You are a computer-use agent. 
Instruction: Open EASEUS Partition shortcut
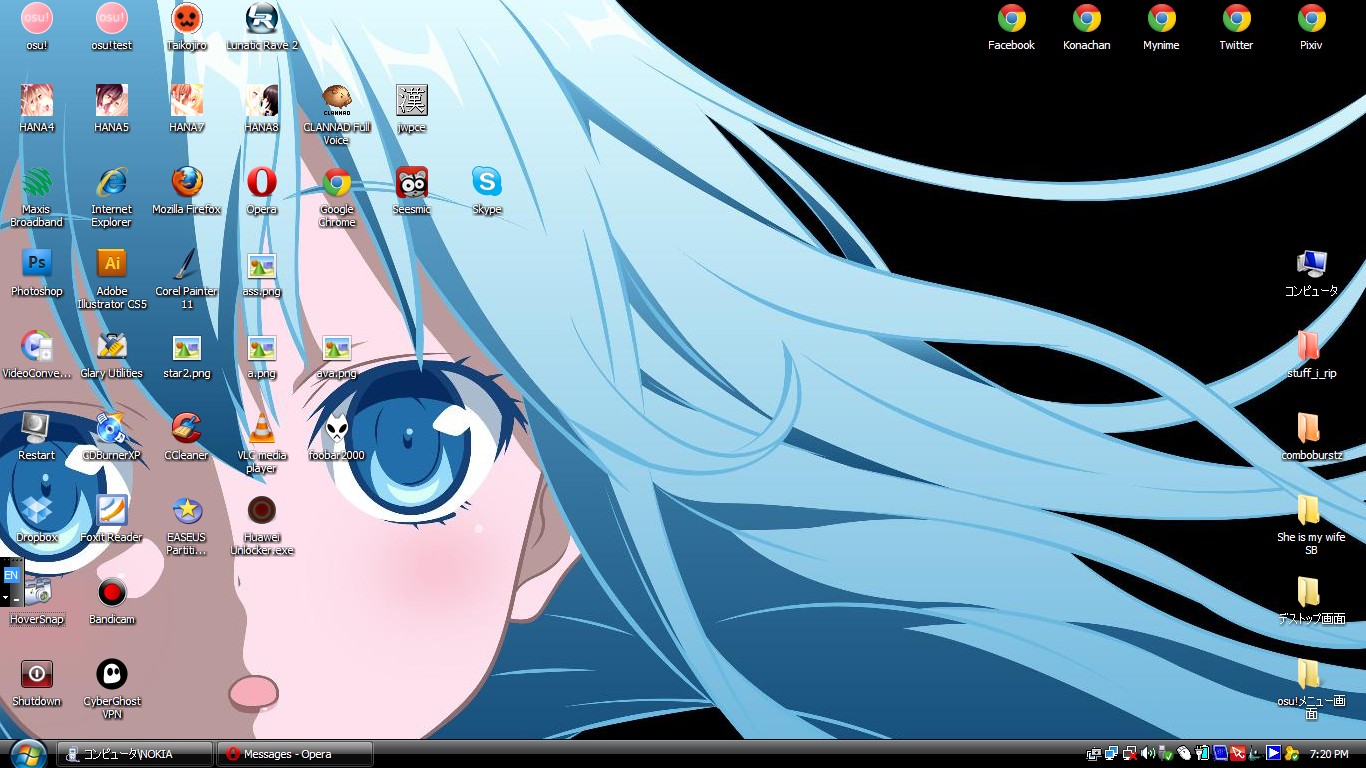point(186,525)
